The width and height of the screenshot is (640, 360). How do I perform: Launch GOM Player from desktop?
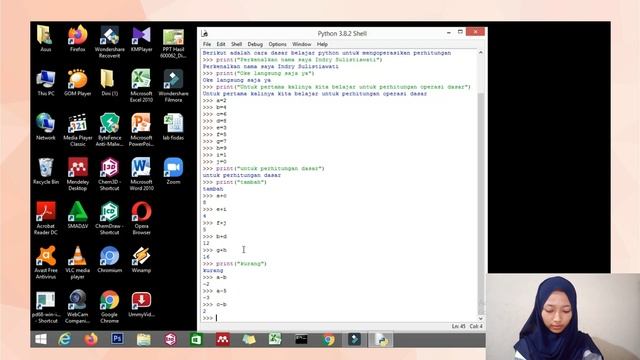point(78,82)
